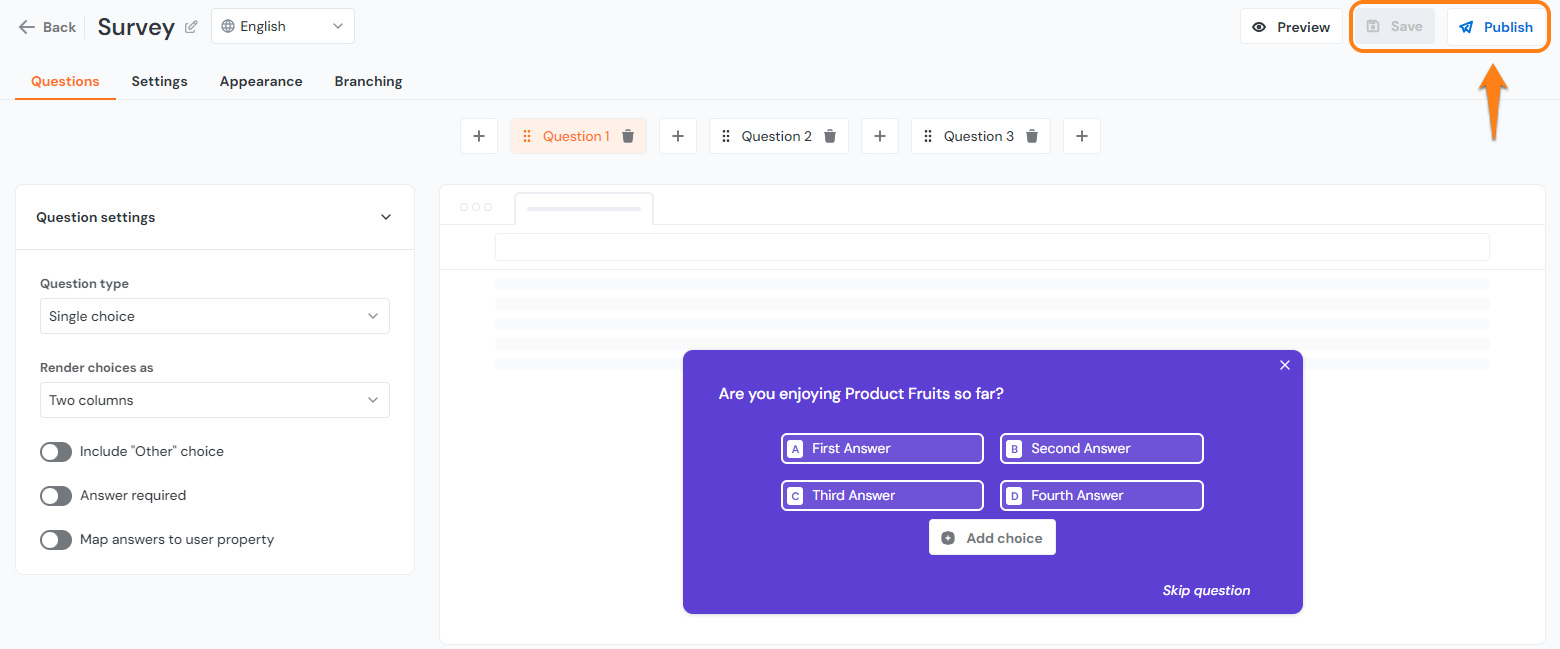The width and height of the screenshot is (1560, 649).
Task: Click the Skip question link in the survey
Action: [1206, 590]
